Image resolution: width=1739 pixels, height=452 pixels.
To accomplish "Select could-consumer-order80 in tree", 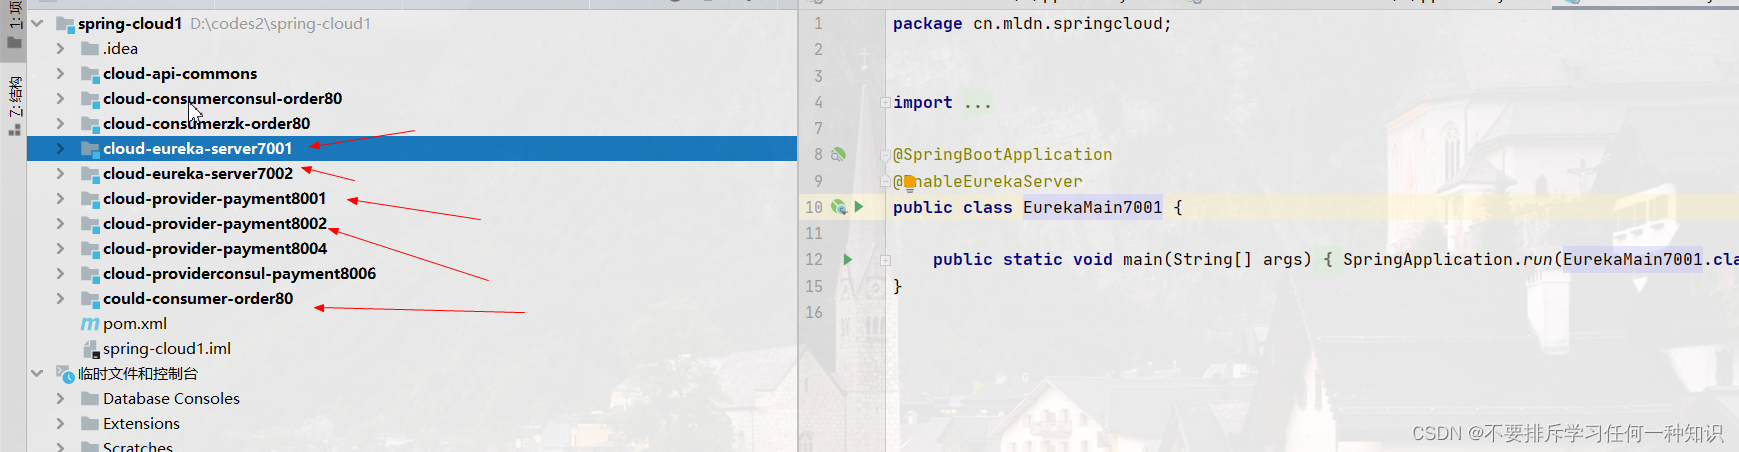I will [x=198, y=298].
